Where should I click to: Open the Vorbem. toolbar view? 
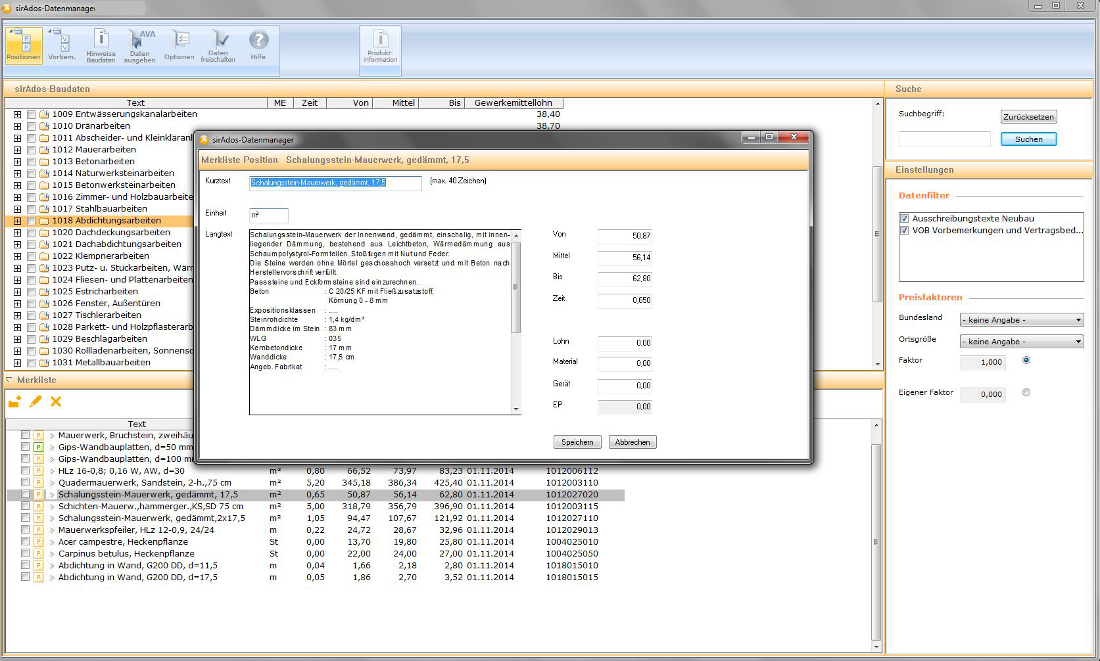pyautogui.click(x=62, y=44)
